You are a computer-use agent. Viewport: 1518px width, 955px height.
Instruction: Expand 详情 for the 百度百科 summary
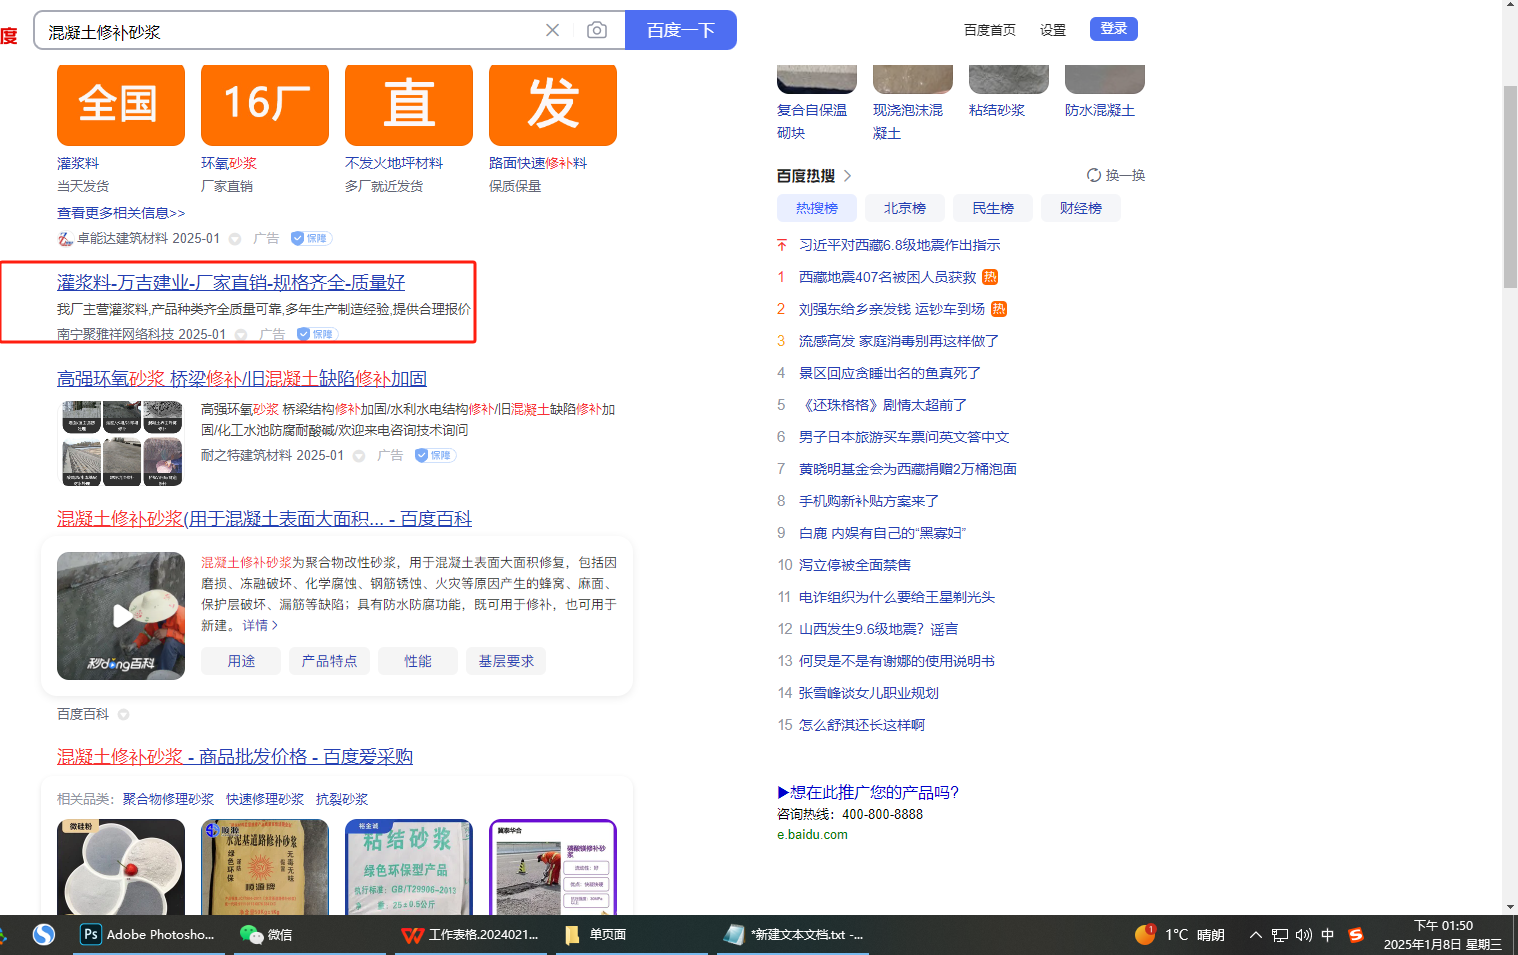[260, 625]
